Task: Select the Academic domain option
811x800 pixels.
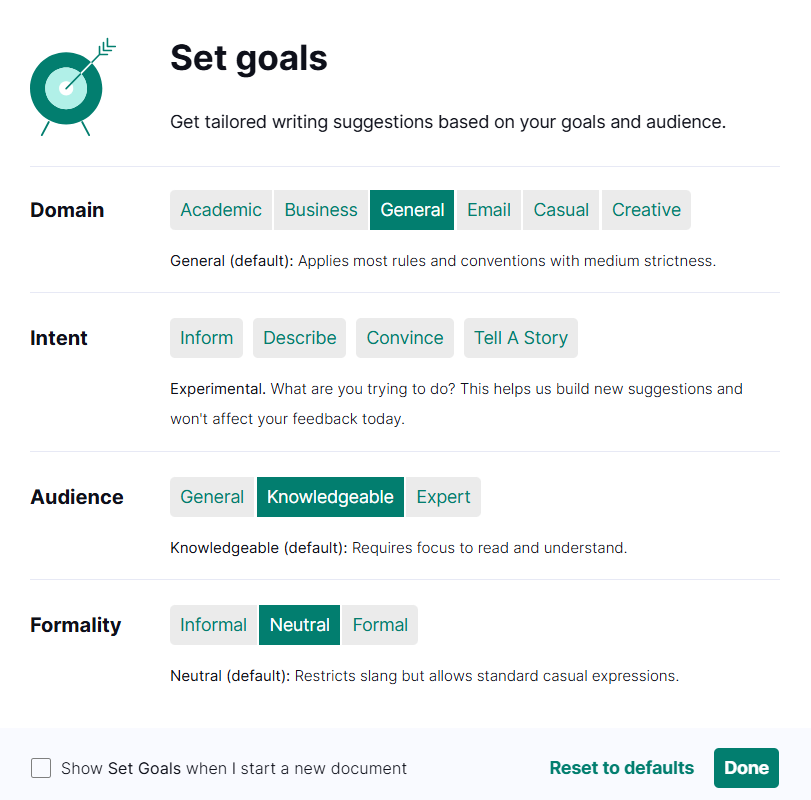Action: 221,210
